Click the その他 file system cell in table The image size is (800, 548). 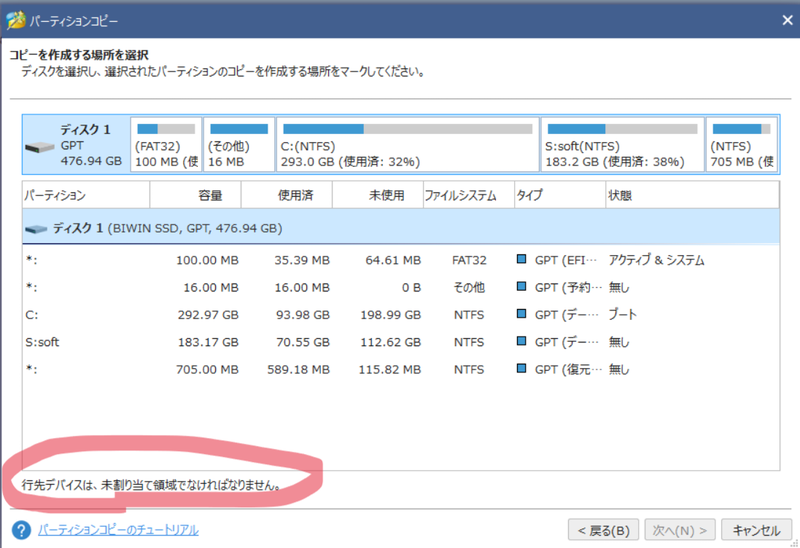pyautogui.click(x=469, y=287)
